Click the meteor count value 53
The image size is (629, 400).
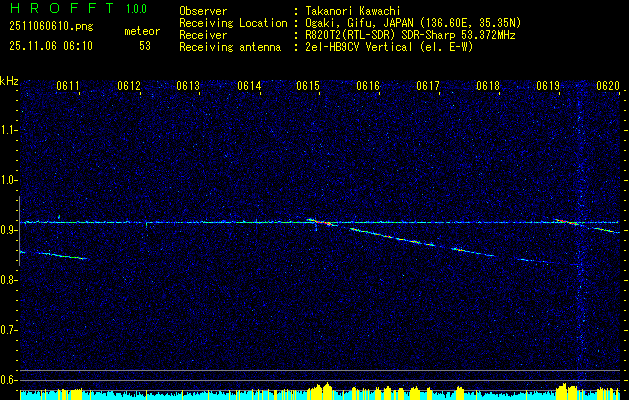pyautogui.click(x=145, y=46)
